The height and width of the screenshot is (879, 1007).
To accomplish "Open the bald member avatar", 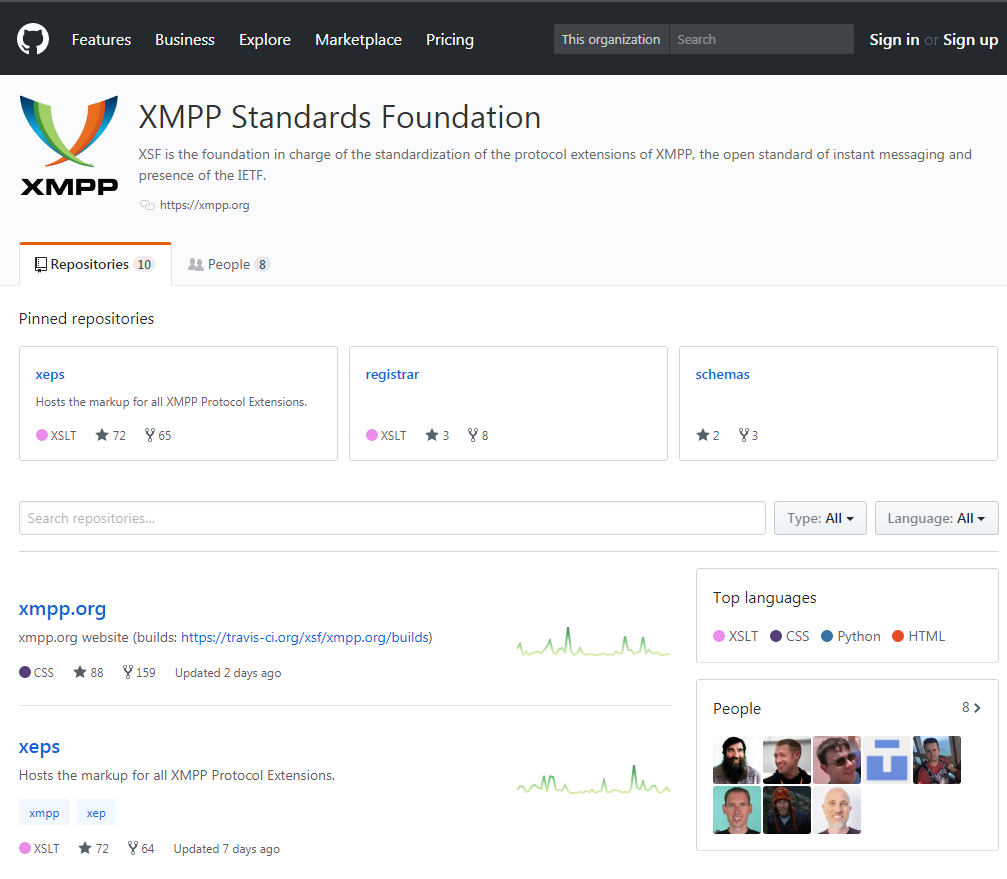I will pyautogui.click(x=837, y=810).
